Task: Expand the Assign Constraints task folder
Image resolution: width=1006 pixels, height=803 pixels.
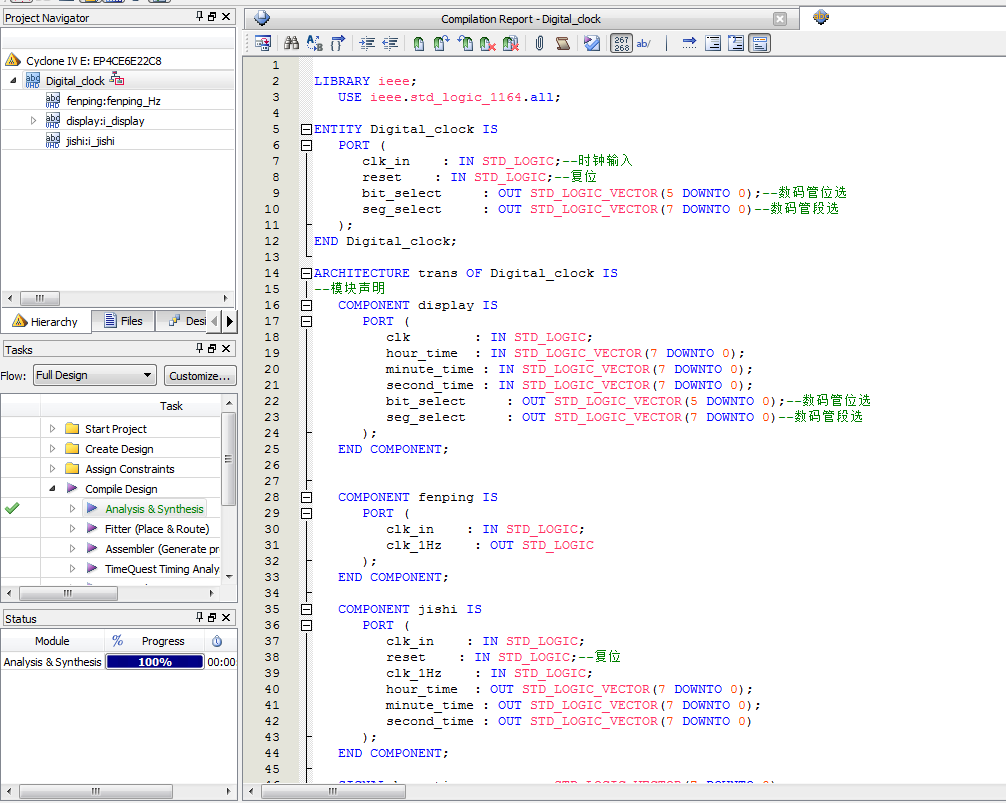Action: (x=53, y=468)
